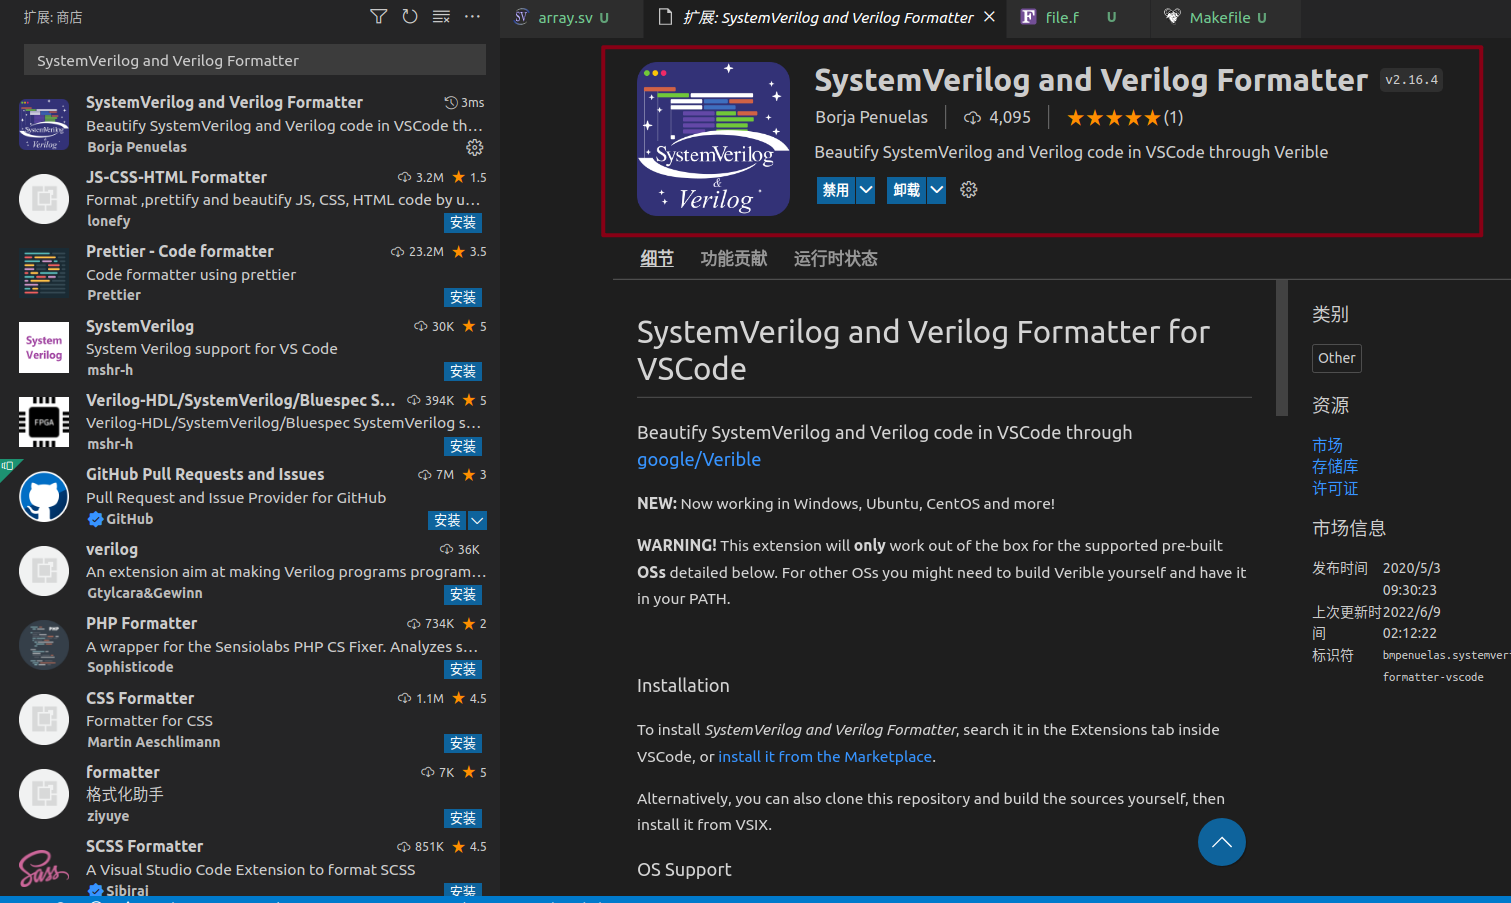
Task: Install the ziyuye formatter extension
Action: tap(463, 818)
